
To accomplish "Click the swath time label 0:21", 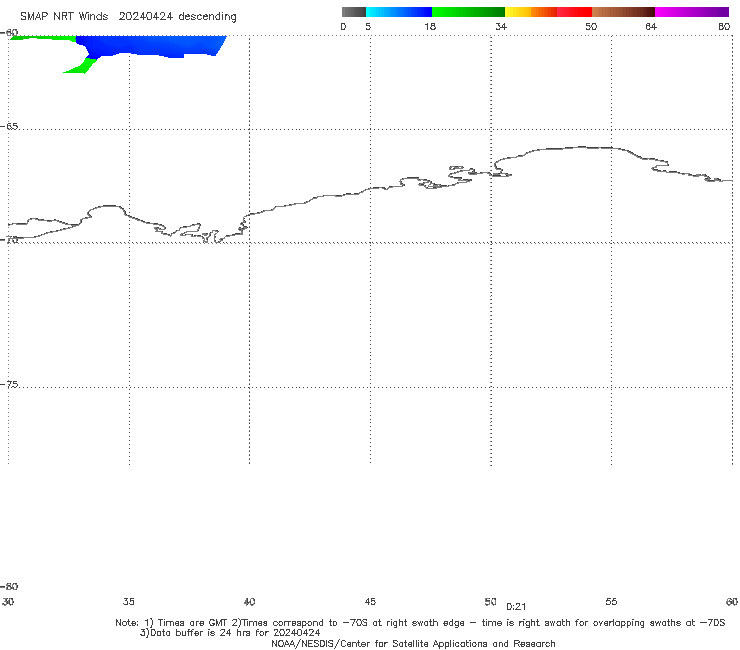I will (x=516, y=607).
